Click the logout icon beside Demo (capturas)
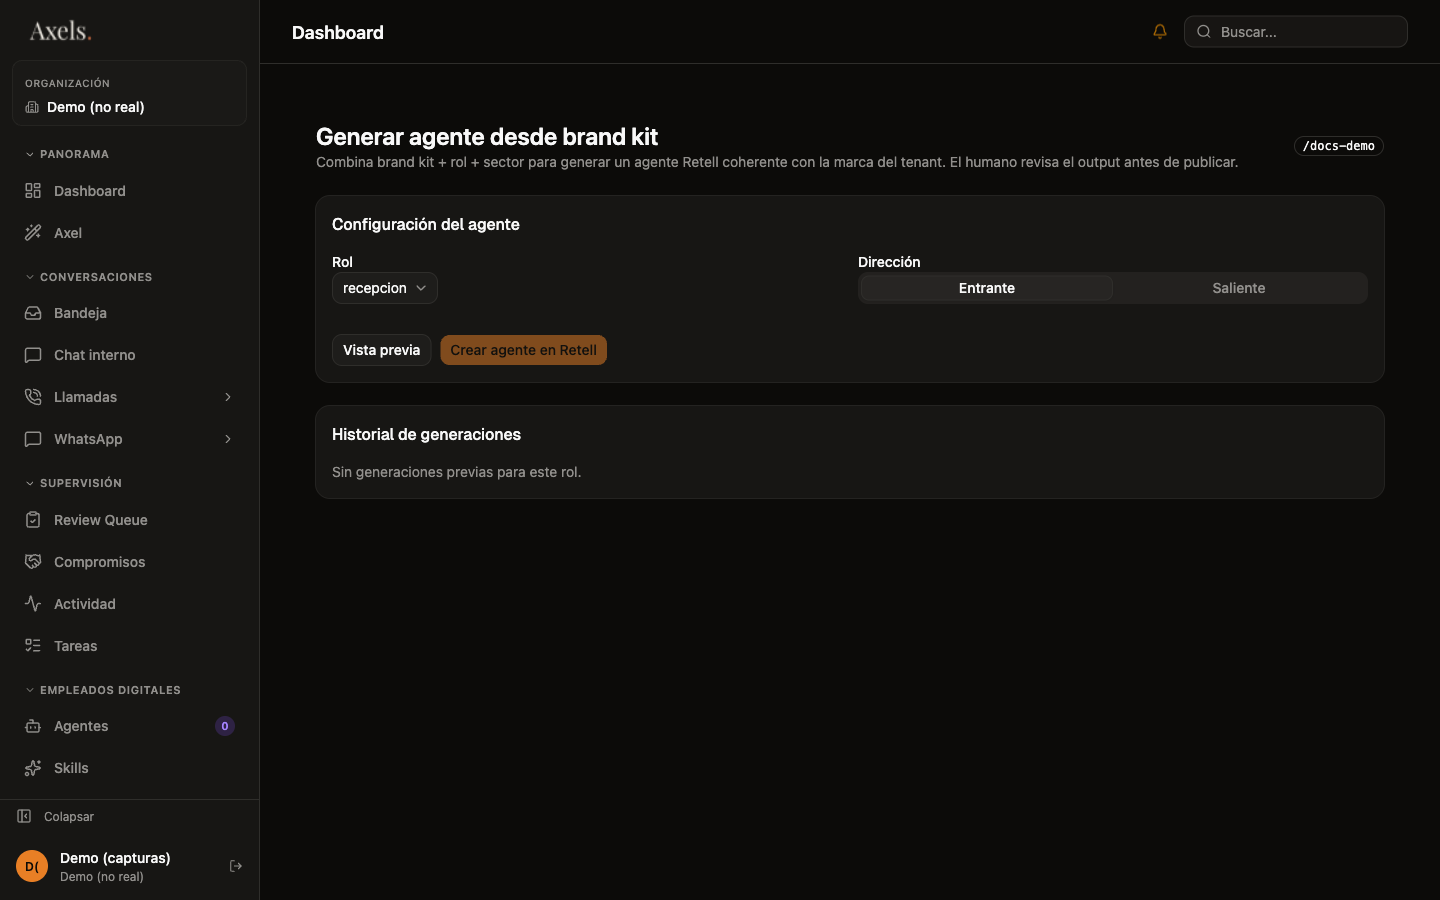Viewport: 1440px width, 900px height. click(236, 866)
